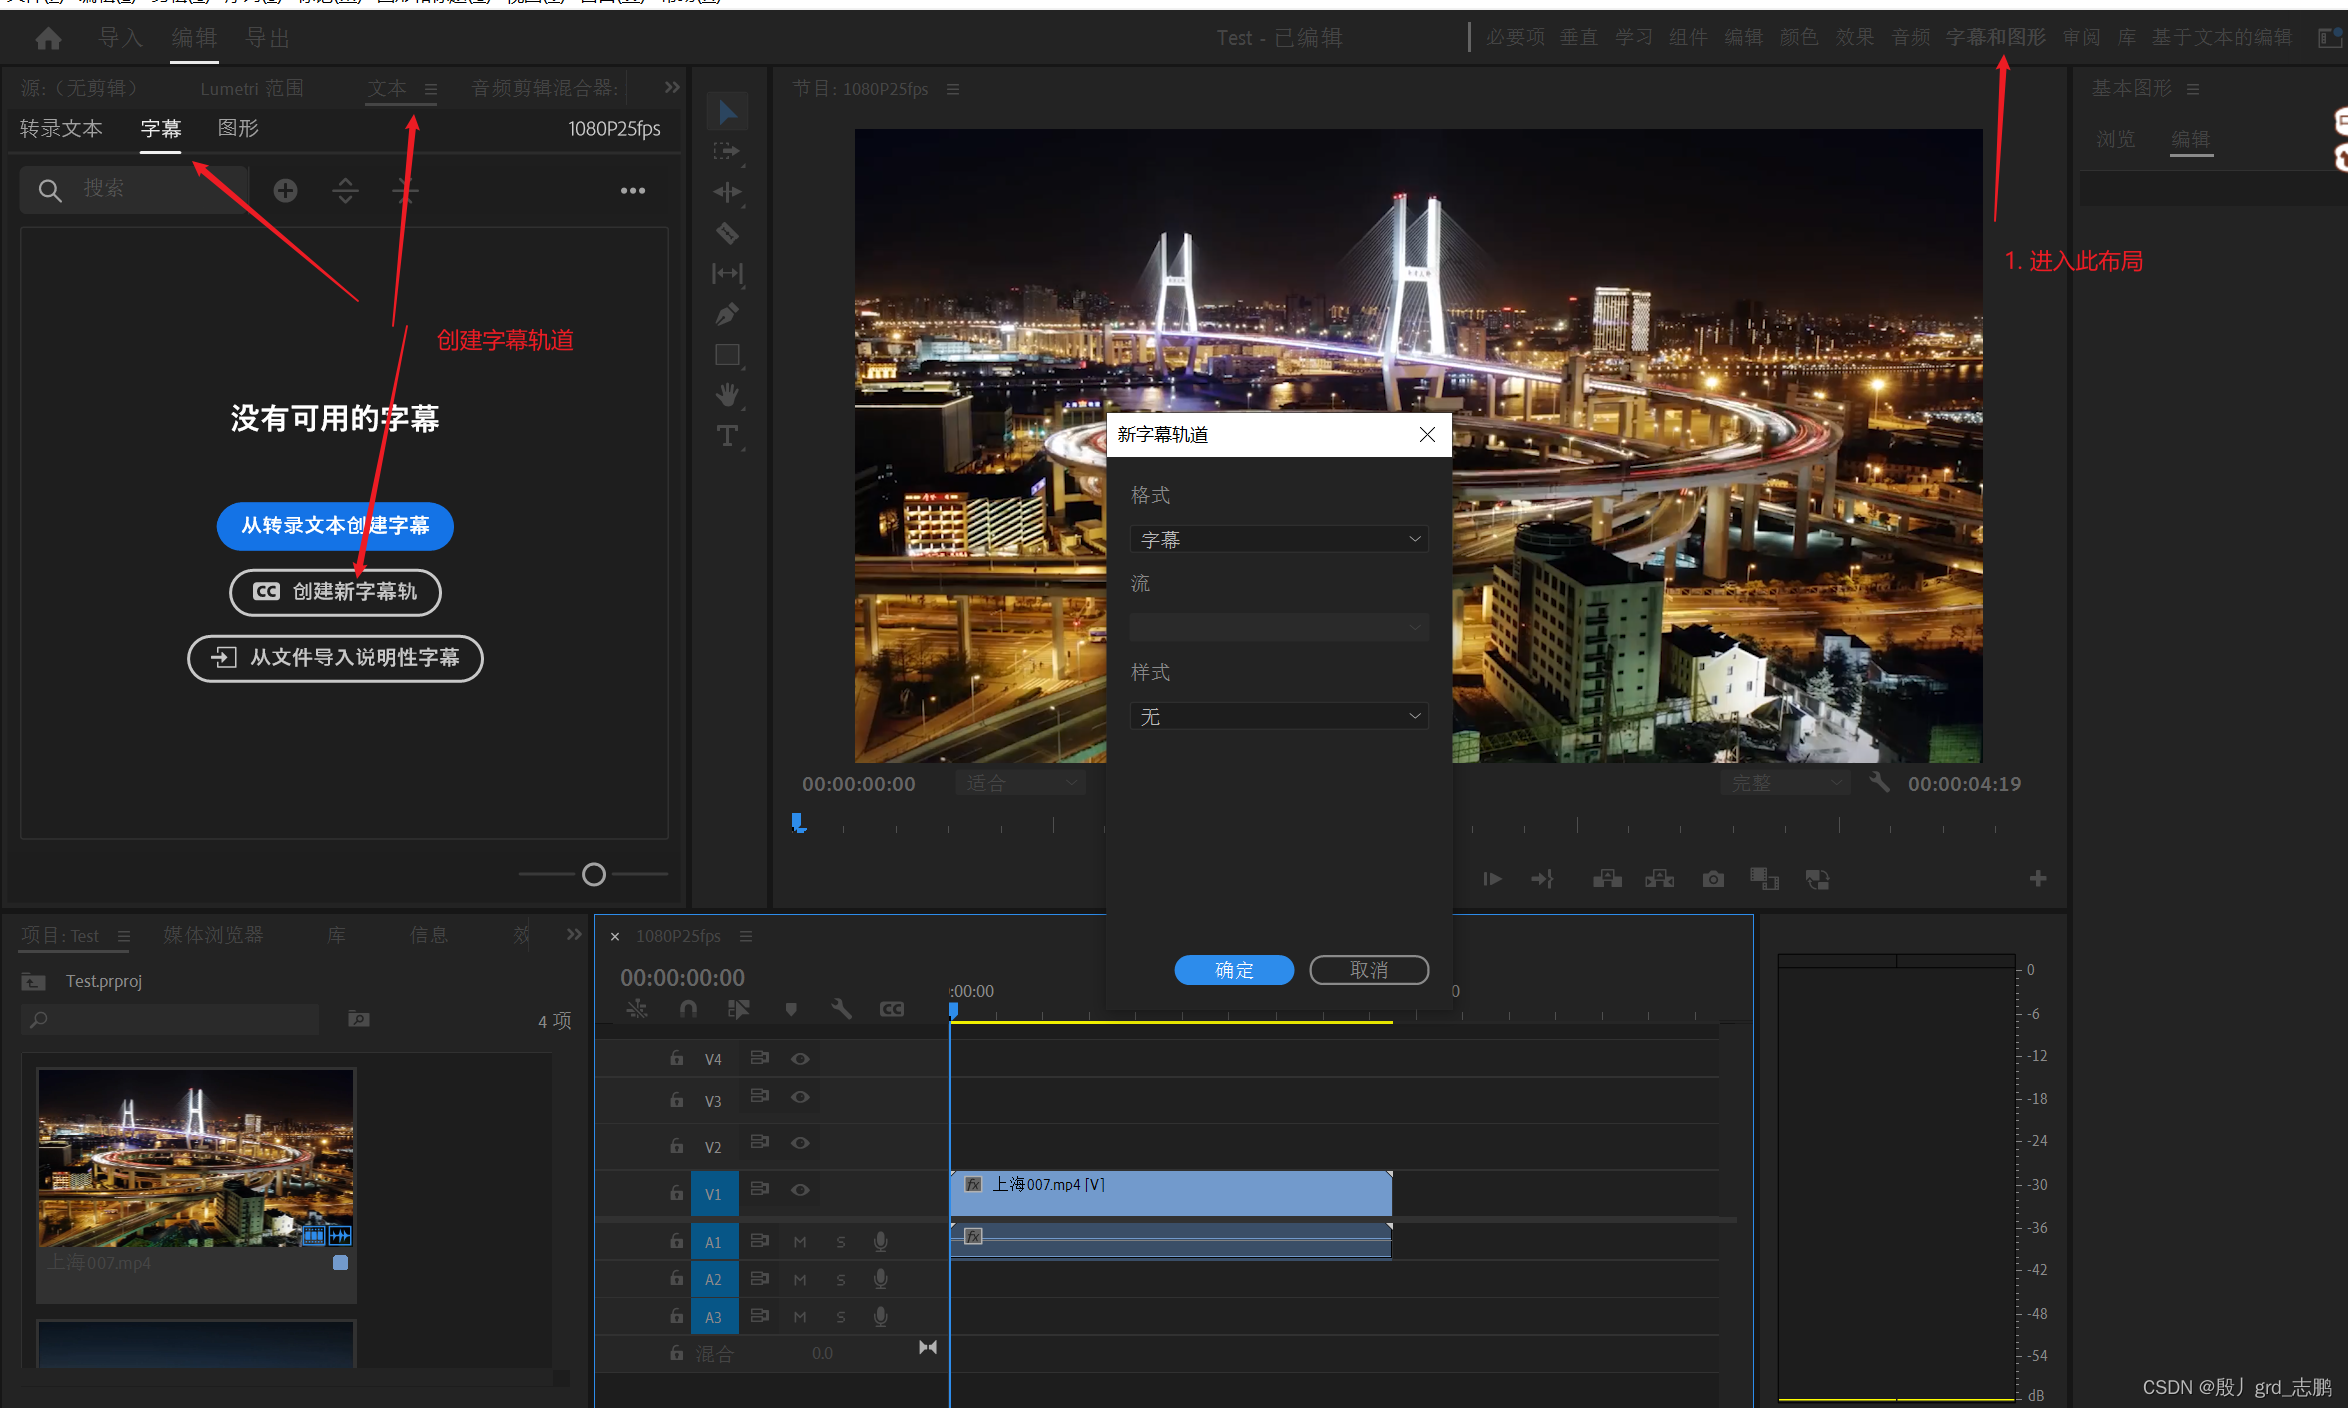Mute the A1 audio track
2348x1408 pixels.
click(x=800, y=1242)
